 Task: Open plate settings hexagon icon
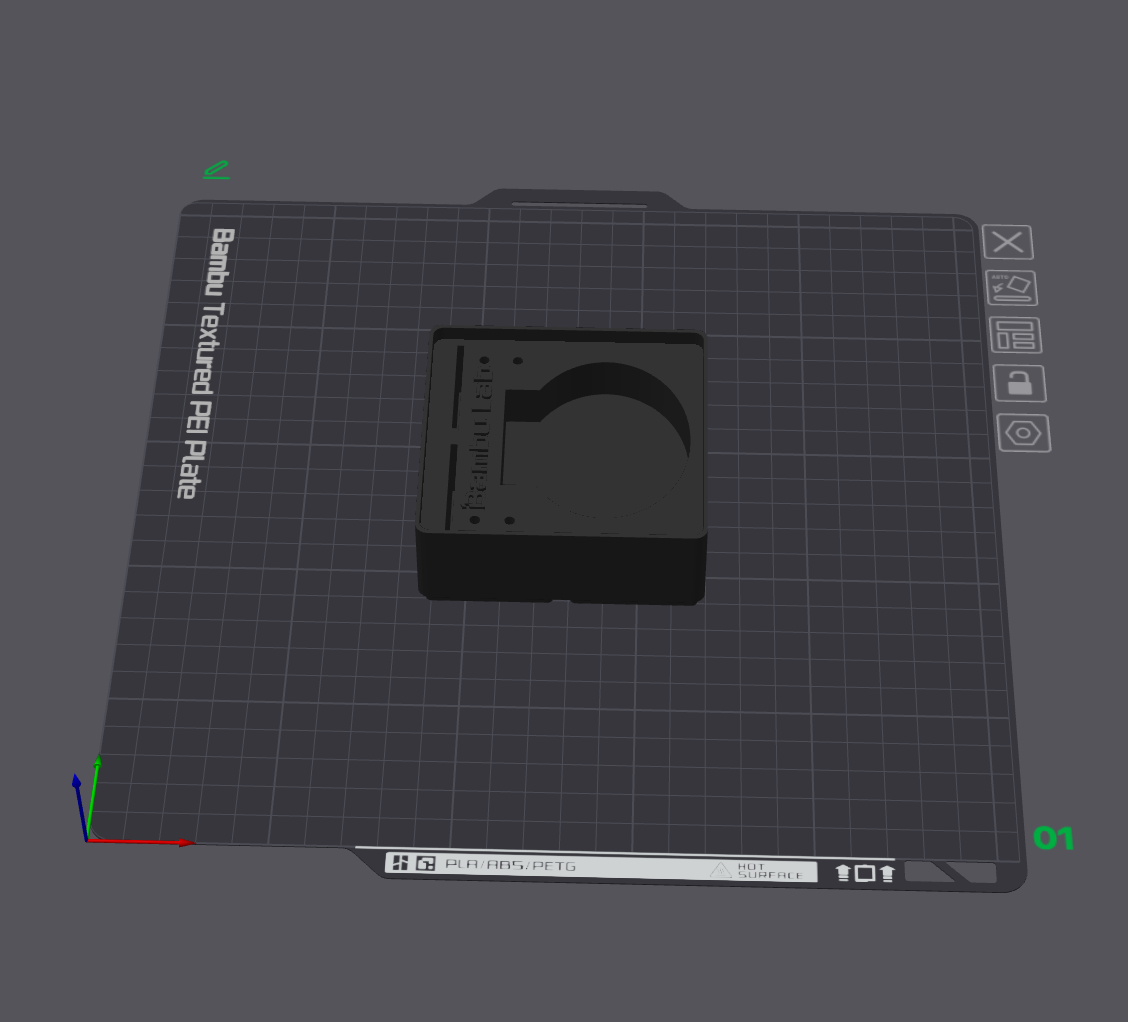(1024, 433)
